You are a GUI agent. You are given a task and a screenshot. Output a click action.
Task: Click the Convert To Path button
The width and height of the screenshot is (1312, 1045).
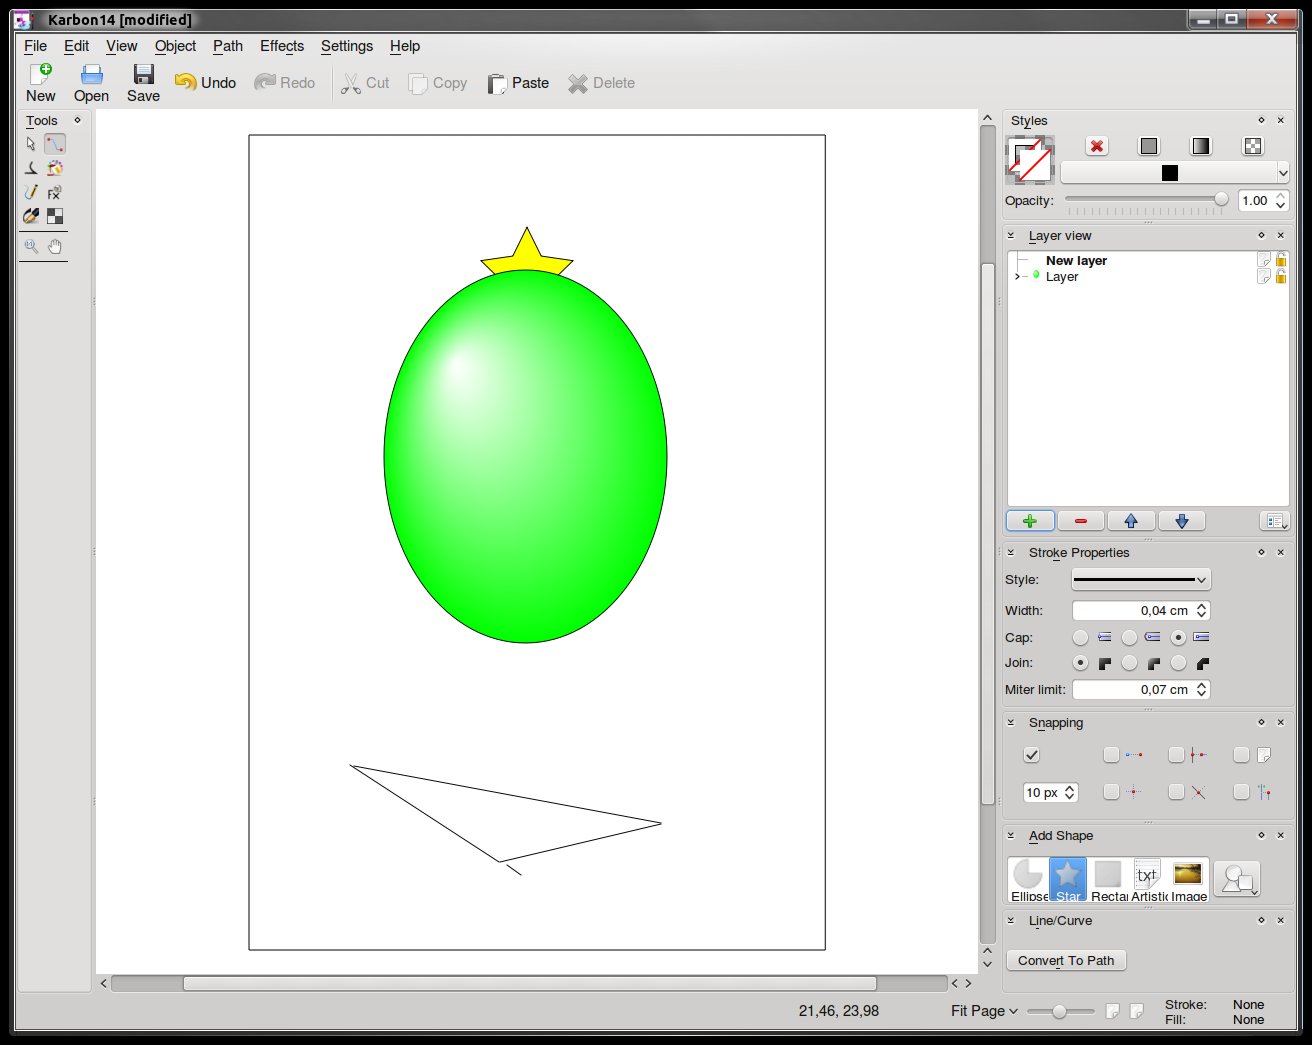(1066, 960)
